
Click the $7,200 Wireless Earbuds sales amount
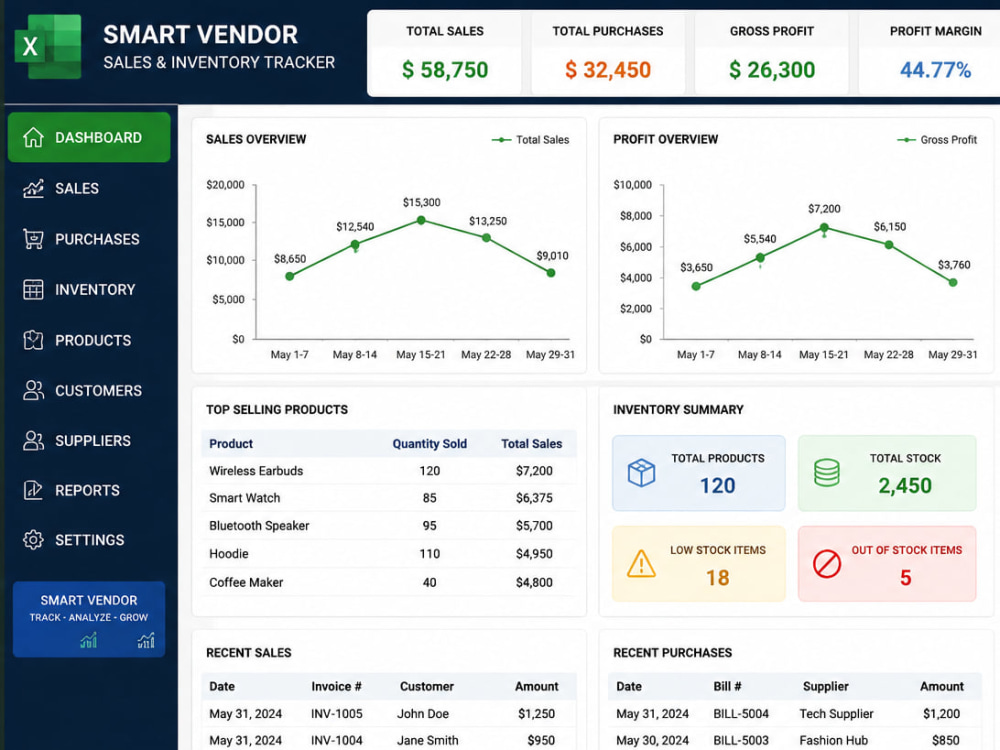click(x=534, y=471)
